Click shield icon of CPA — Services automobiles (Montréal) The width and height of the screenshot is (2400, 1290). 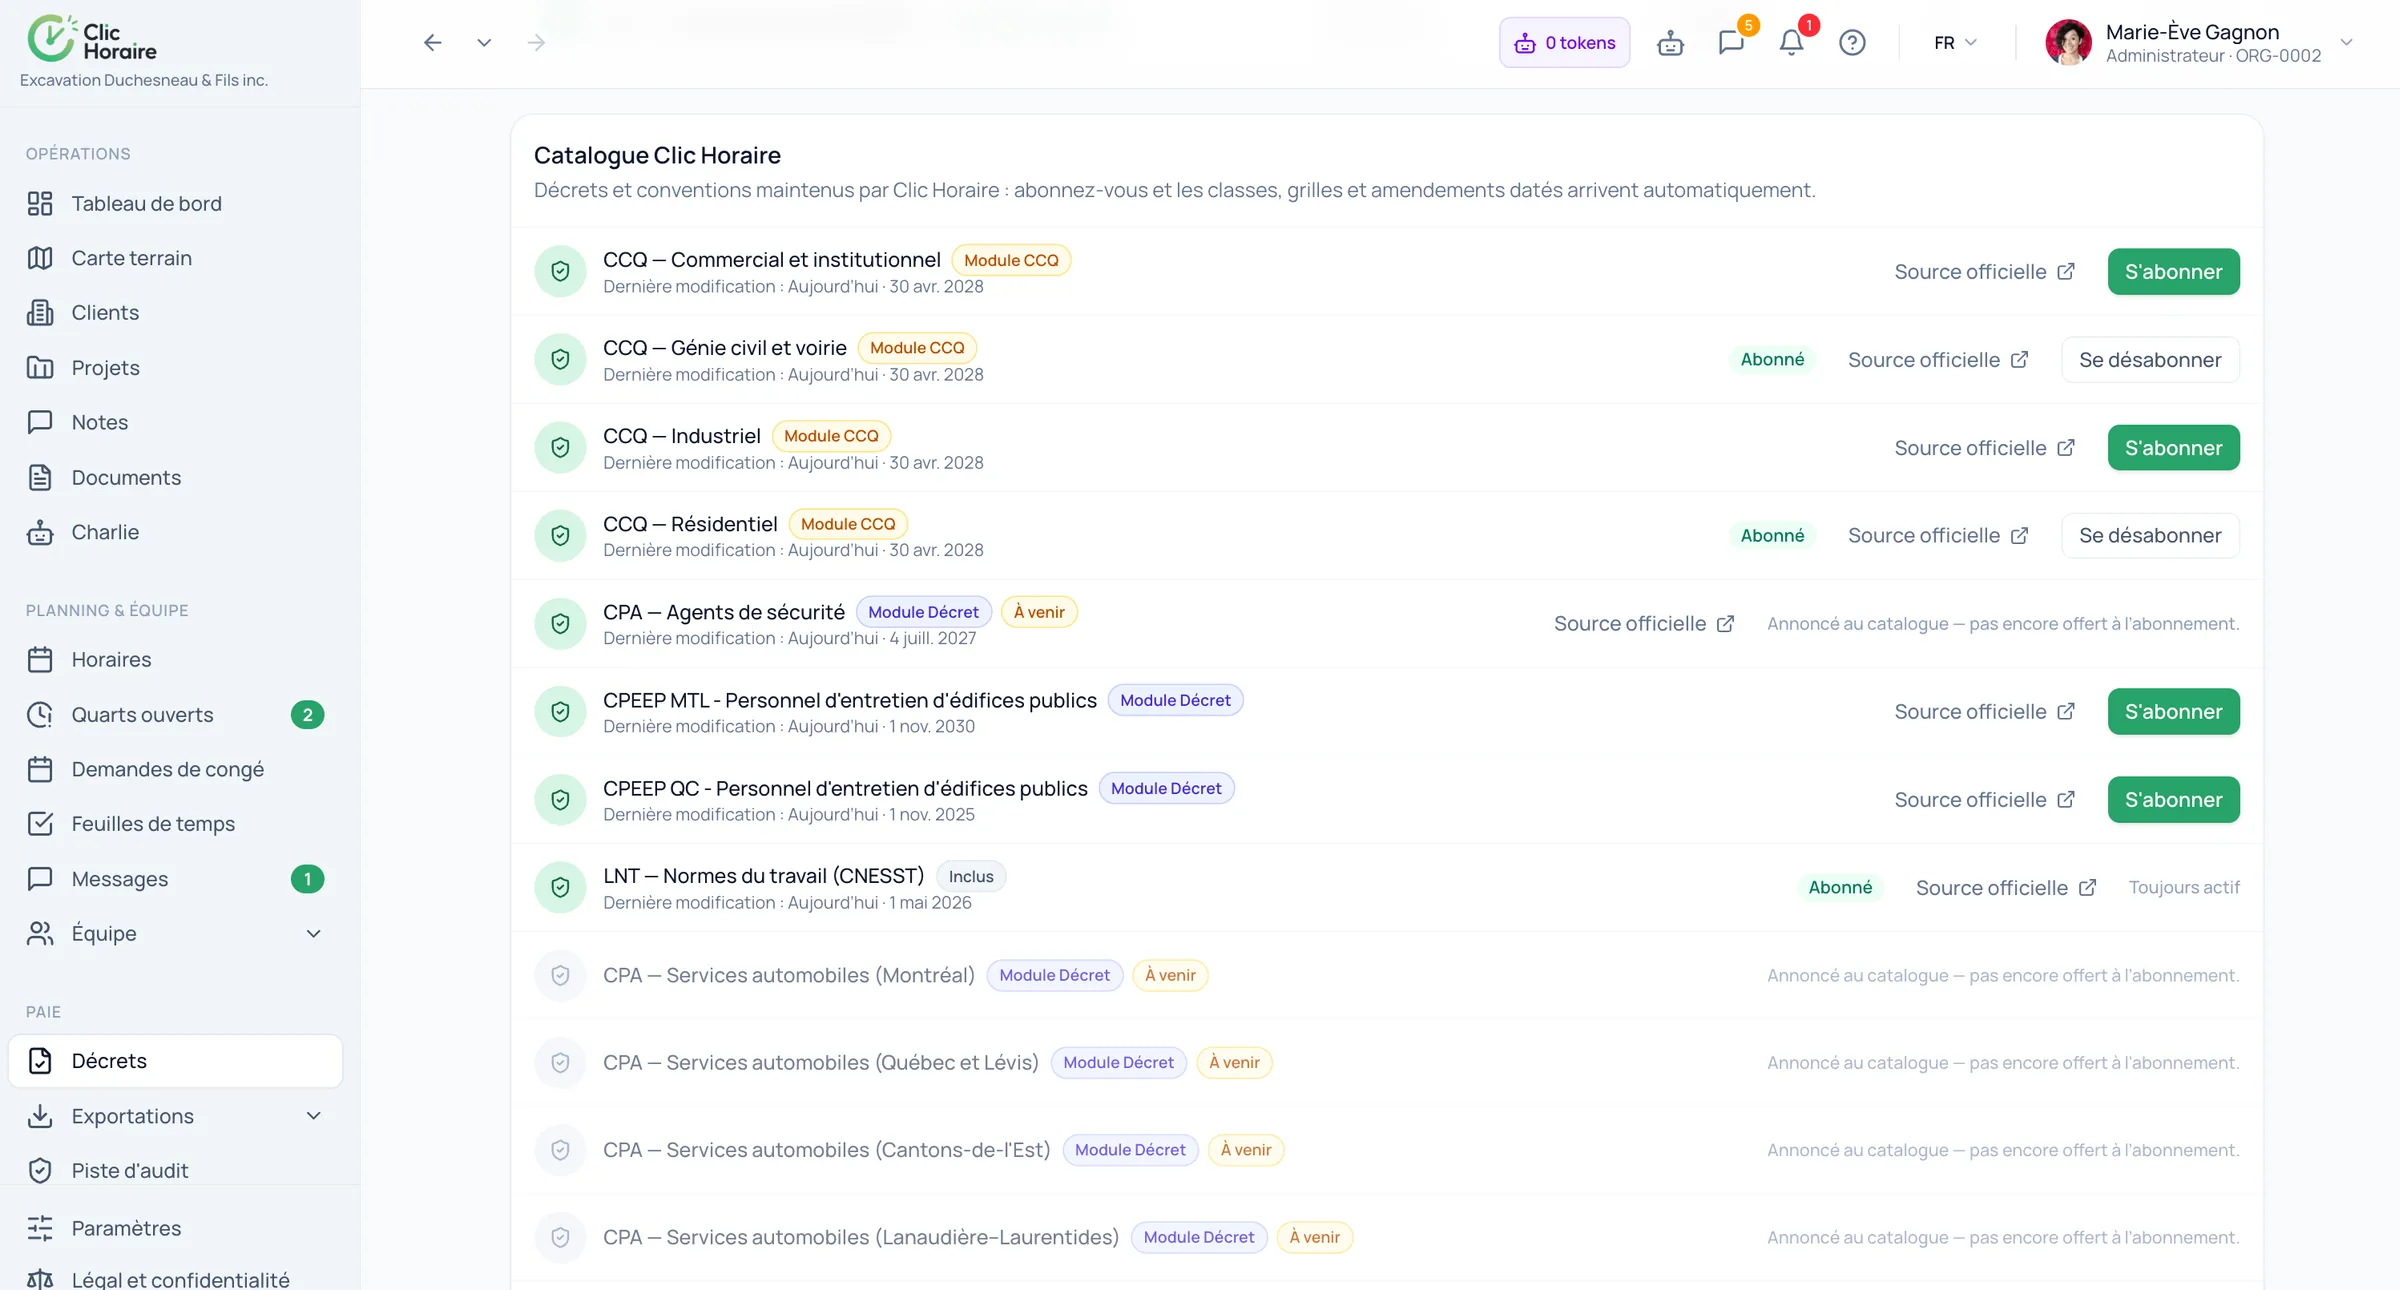coord(560,976)
